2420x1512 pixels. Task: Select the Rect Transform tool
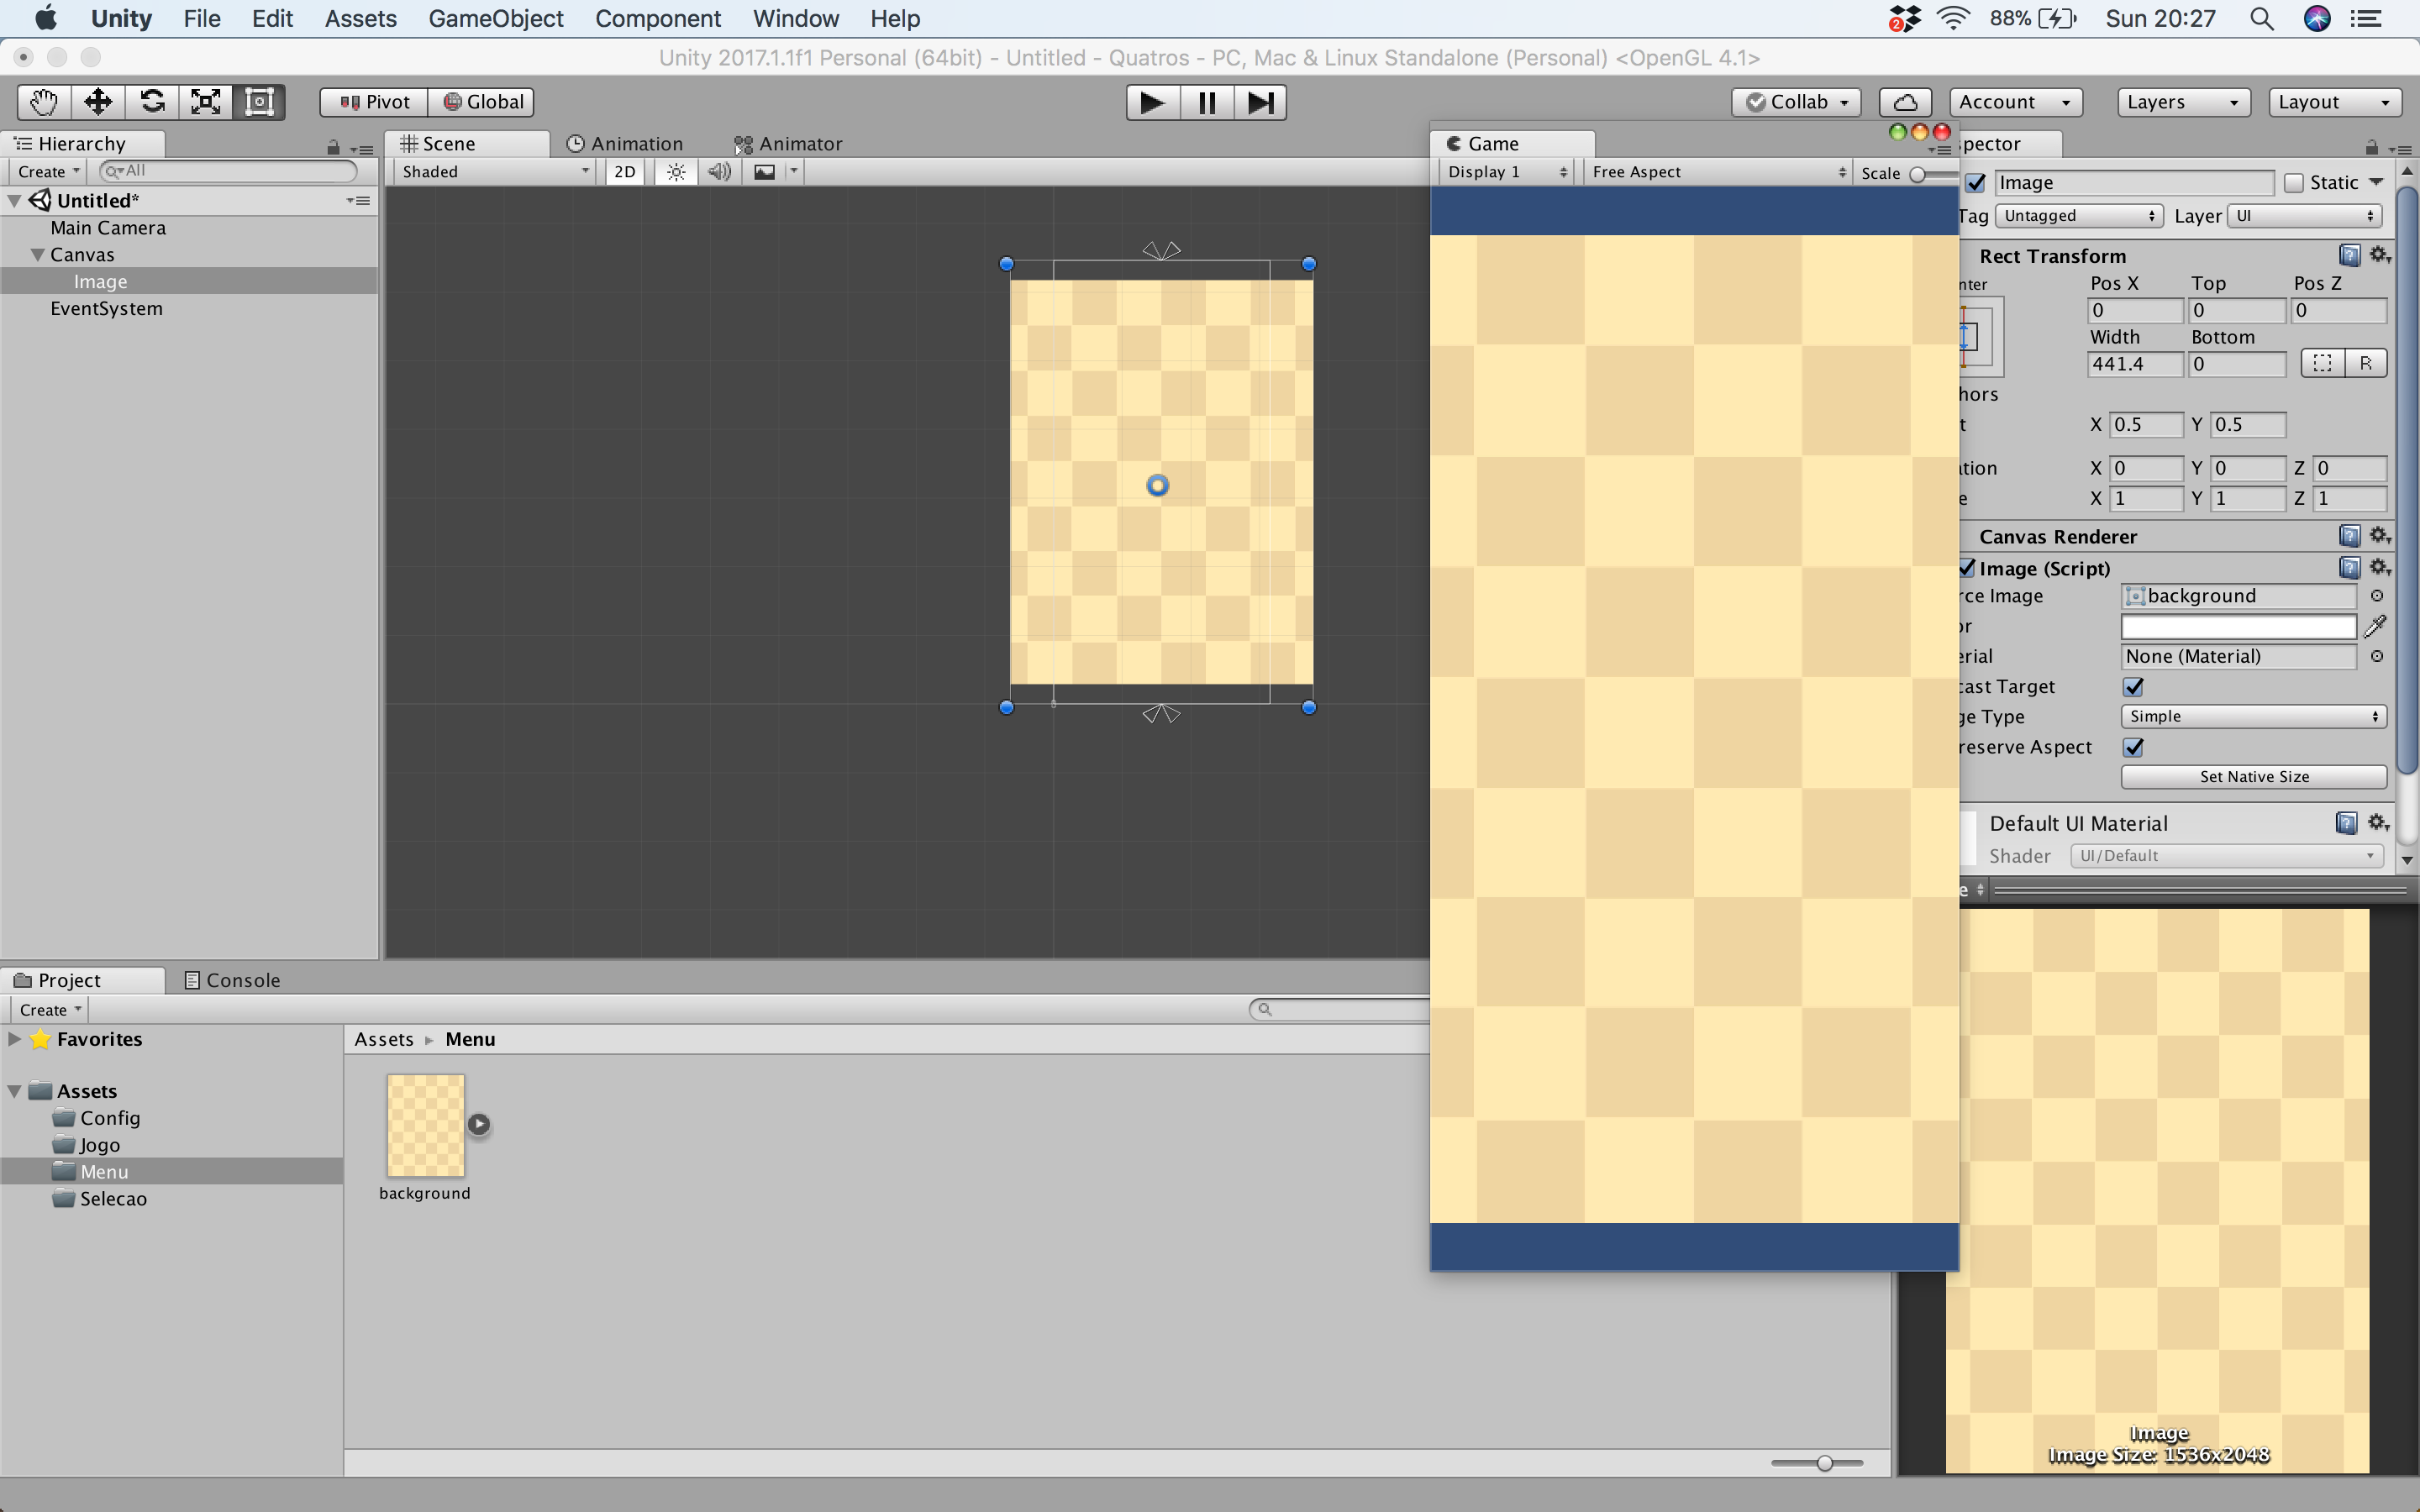tap(259, 102)
